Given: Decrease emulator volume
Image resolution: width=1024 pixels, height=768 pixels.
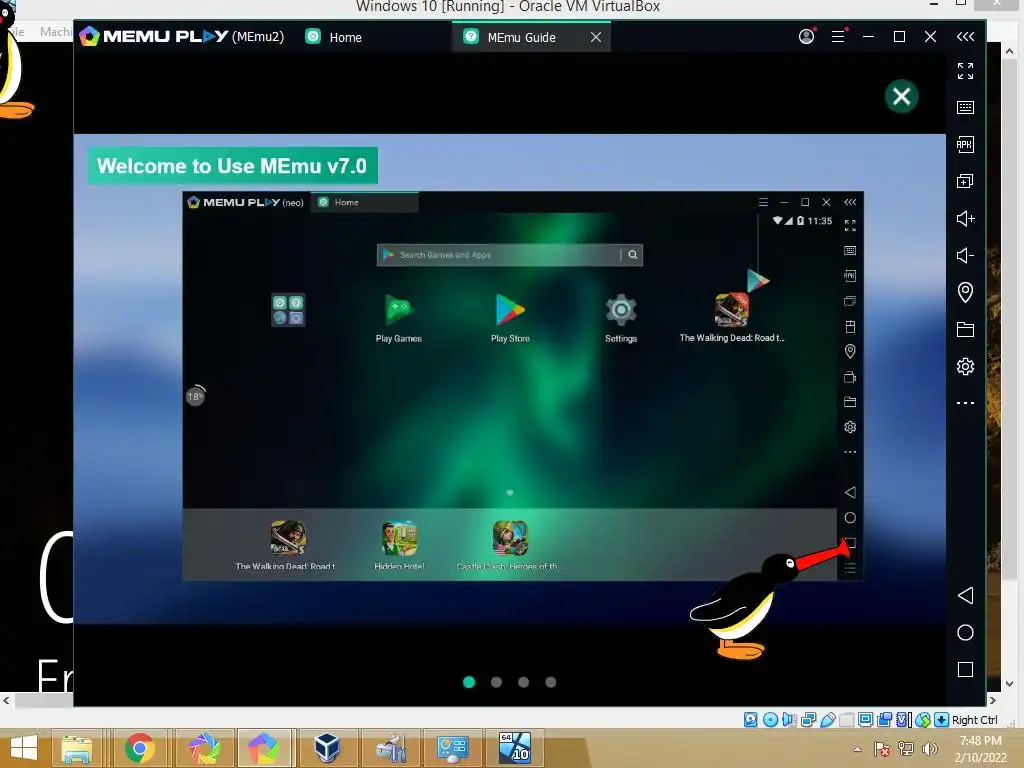Looking at the screenshot, I should [x=965, y=255].
